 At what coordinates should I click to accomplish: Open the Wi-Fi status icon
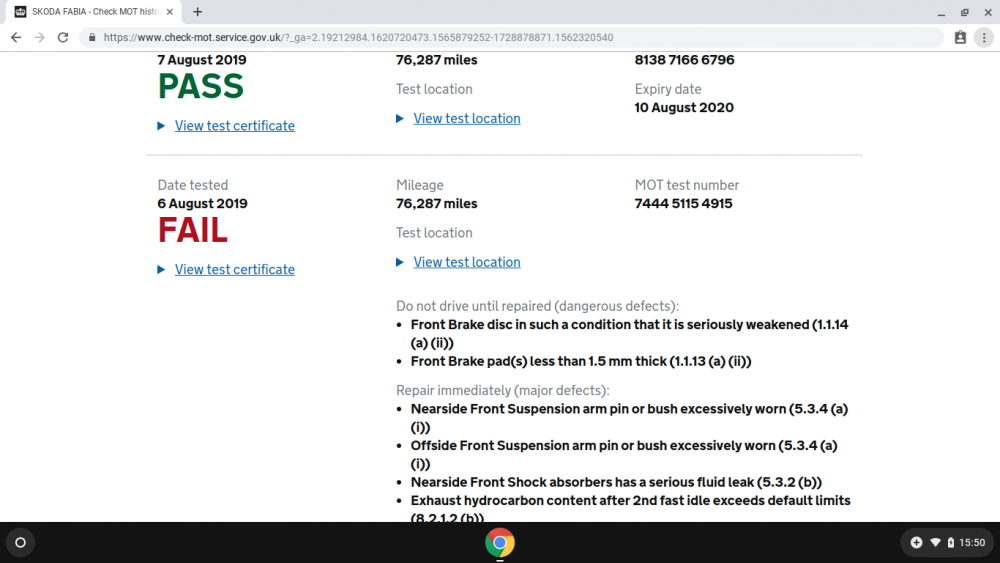[x=936, y=543]
